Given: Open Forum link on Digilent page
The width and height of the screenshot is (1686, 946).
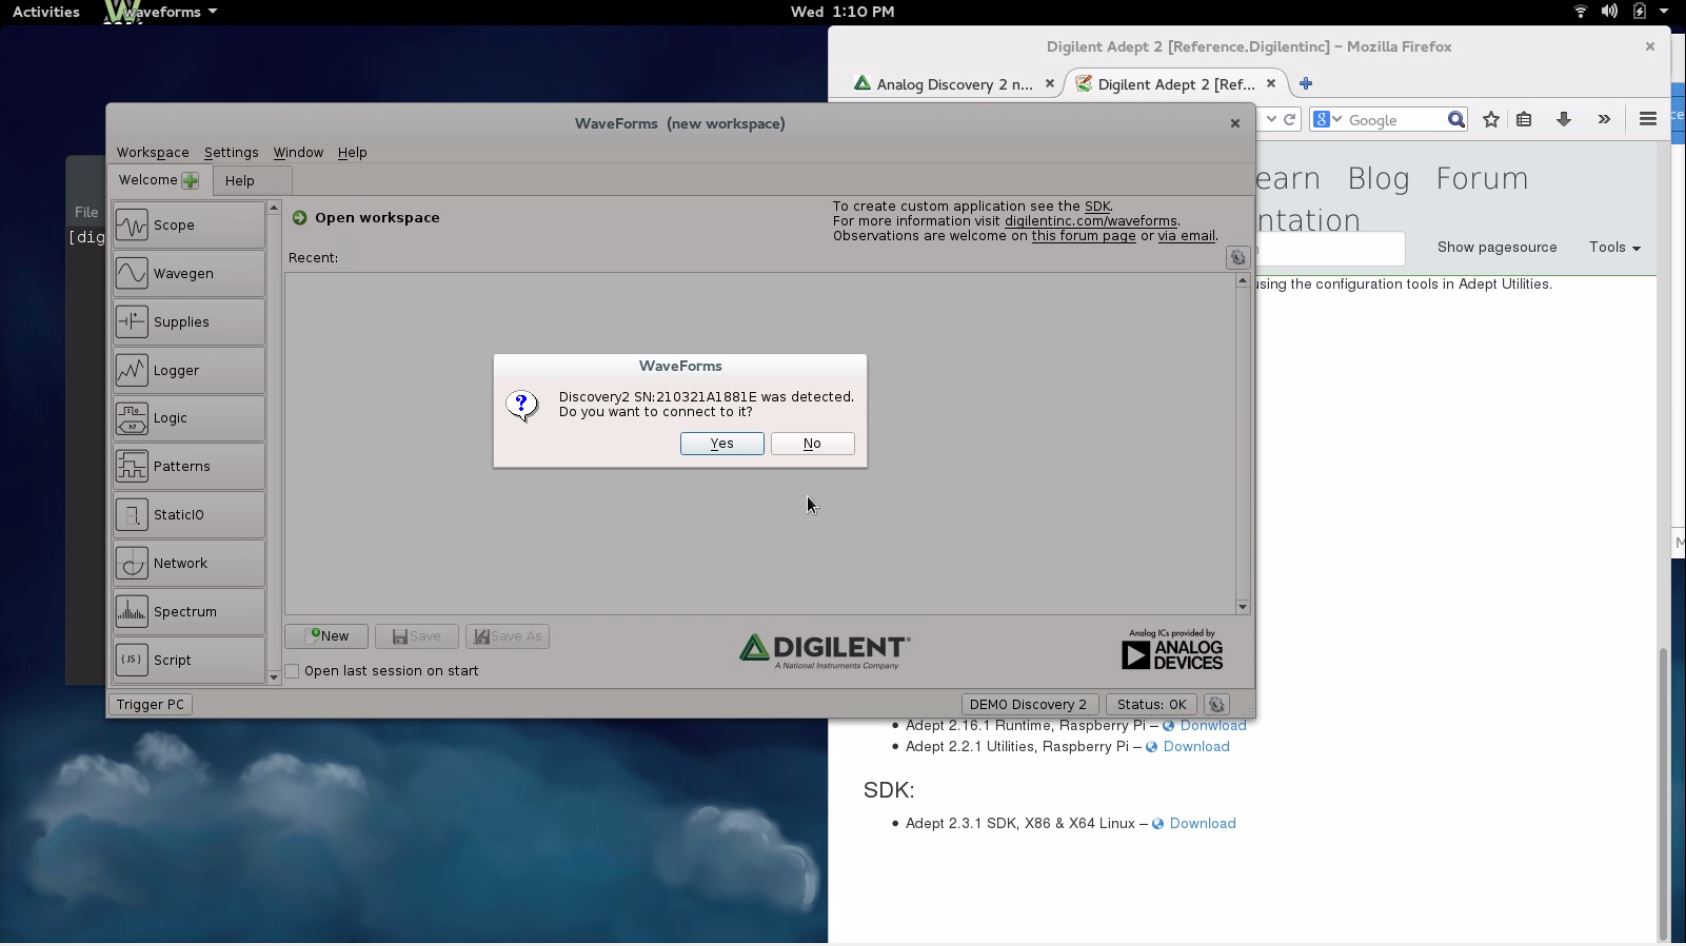Looking at the screenshot, I should point(1482,178).
